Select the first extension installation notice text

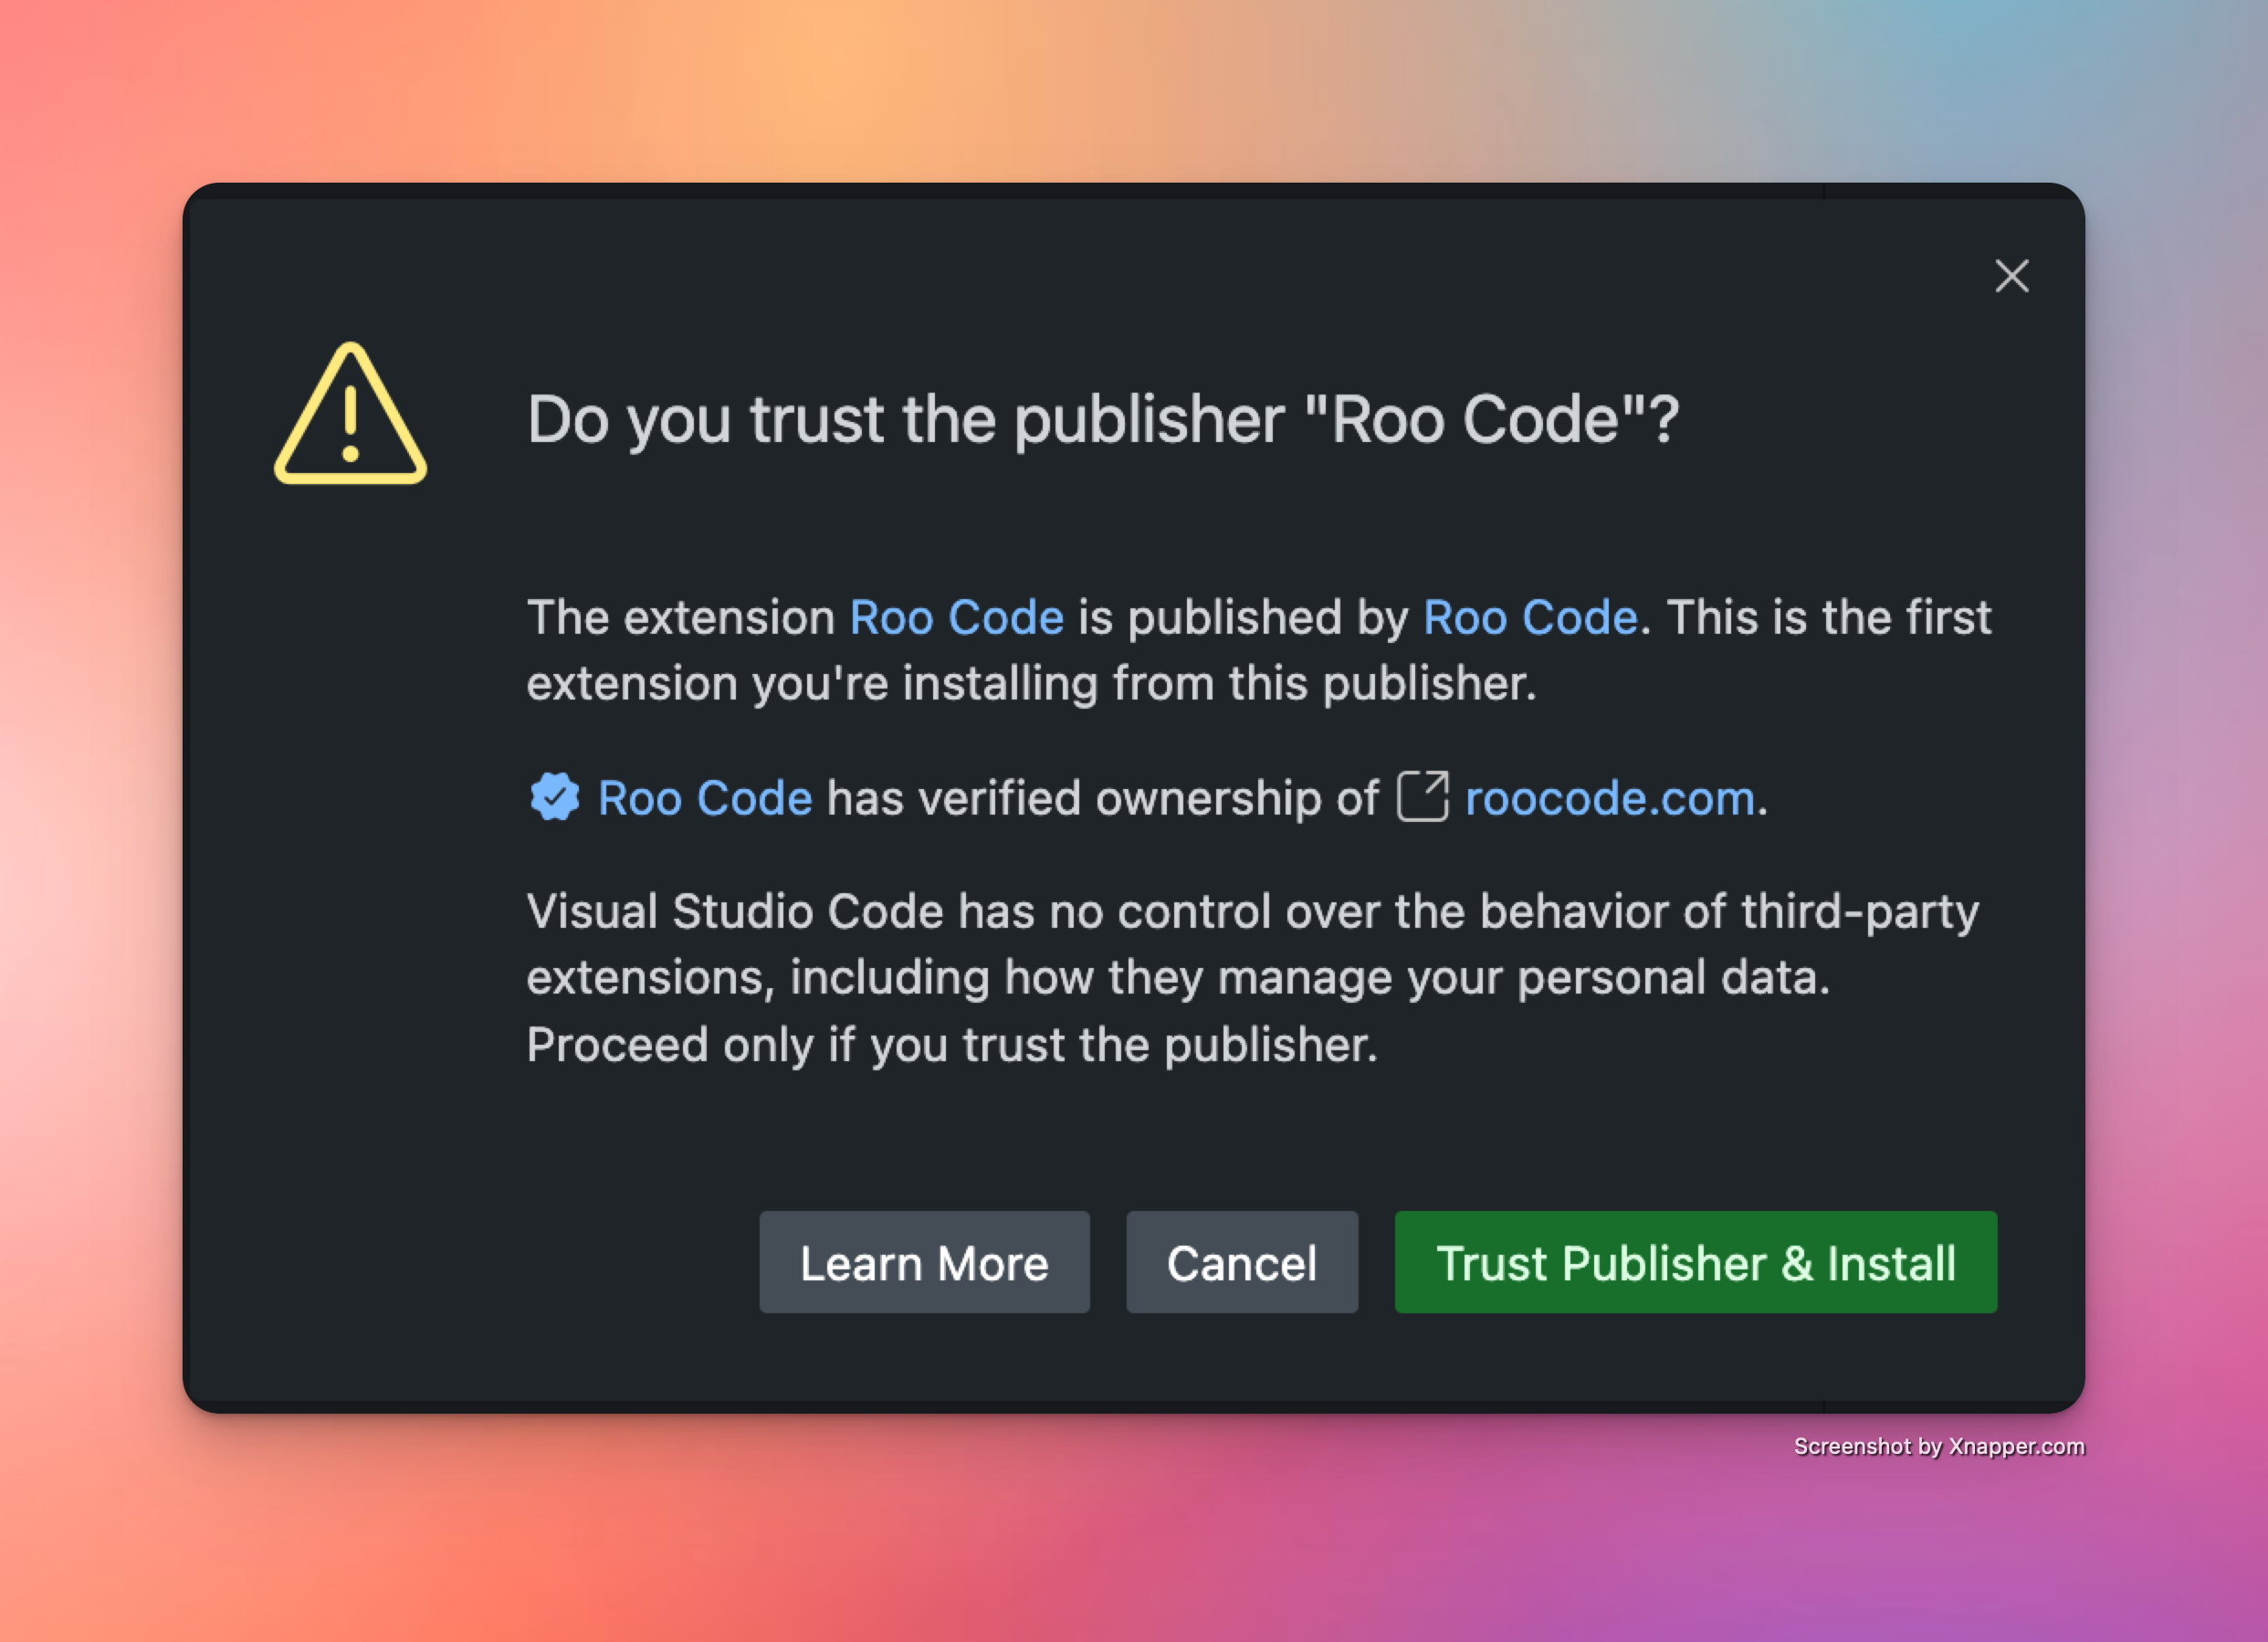(x=1030, y=683)
